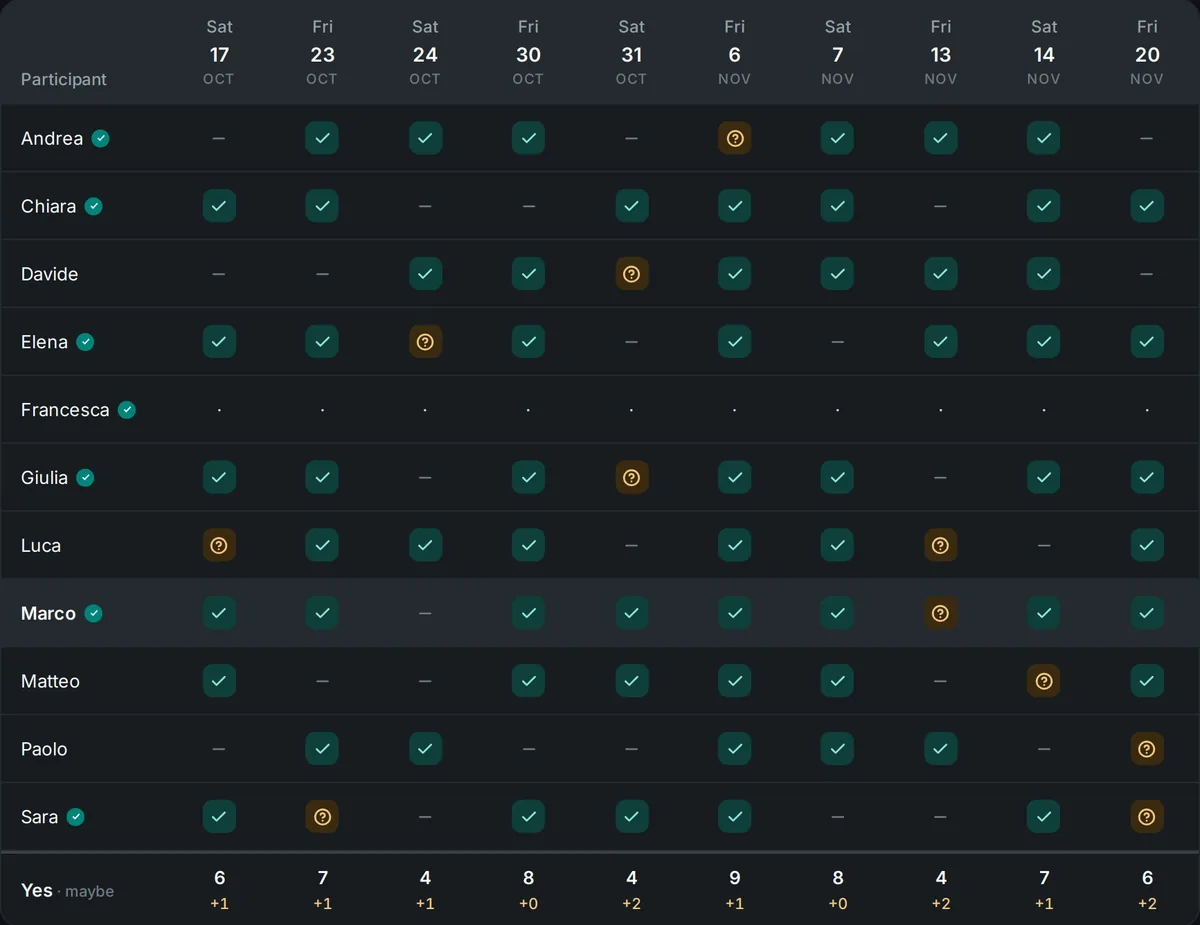Click Davide's yes check for Sat 24 Oct
This screenshot has width=1200, height=925.
(426, 274)
